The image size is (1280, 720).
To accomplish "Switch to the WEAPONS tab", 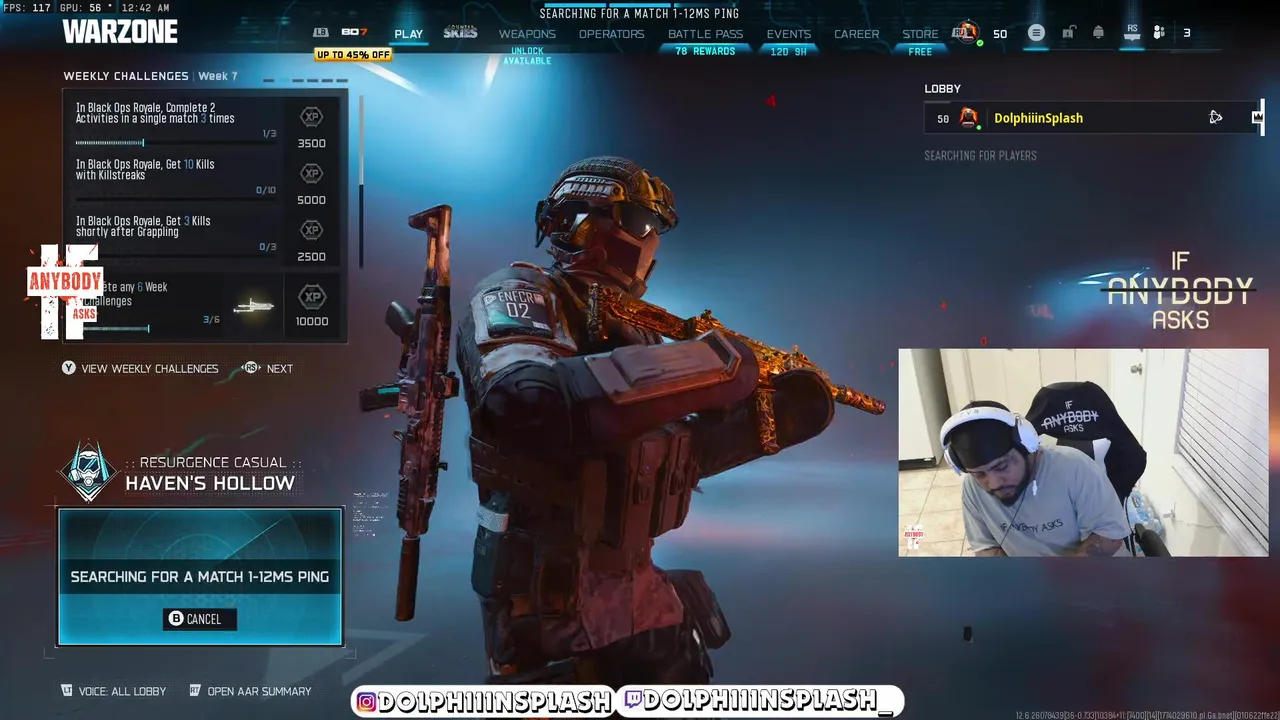I will point(527,34).
